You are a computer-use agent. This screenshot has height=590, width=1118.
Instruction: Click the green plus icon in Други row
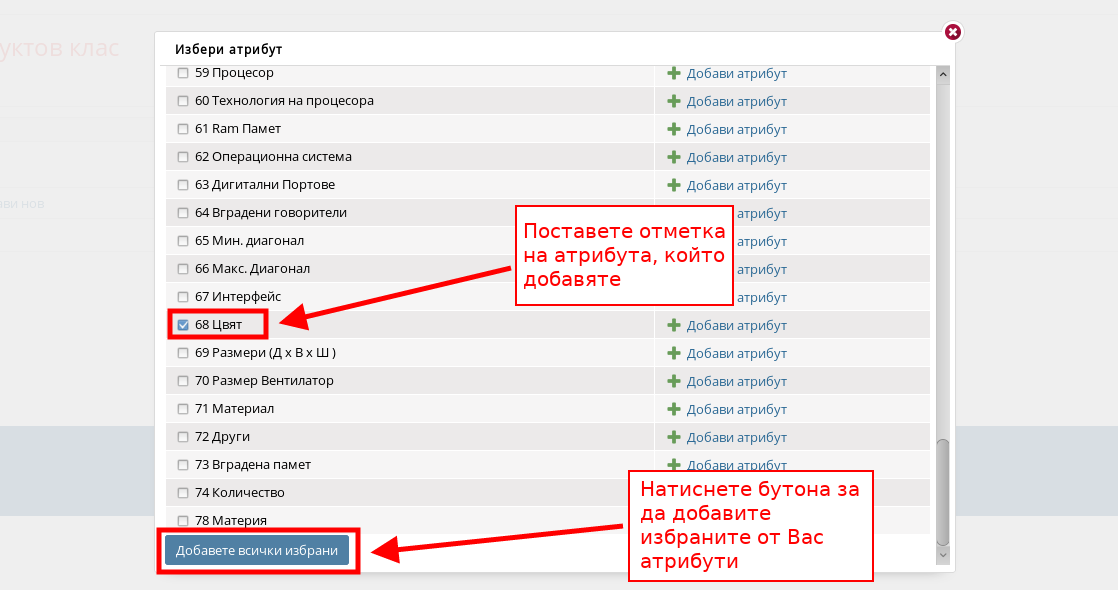pos(674,437)
